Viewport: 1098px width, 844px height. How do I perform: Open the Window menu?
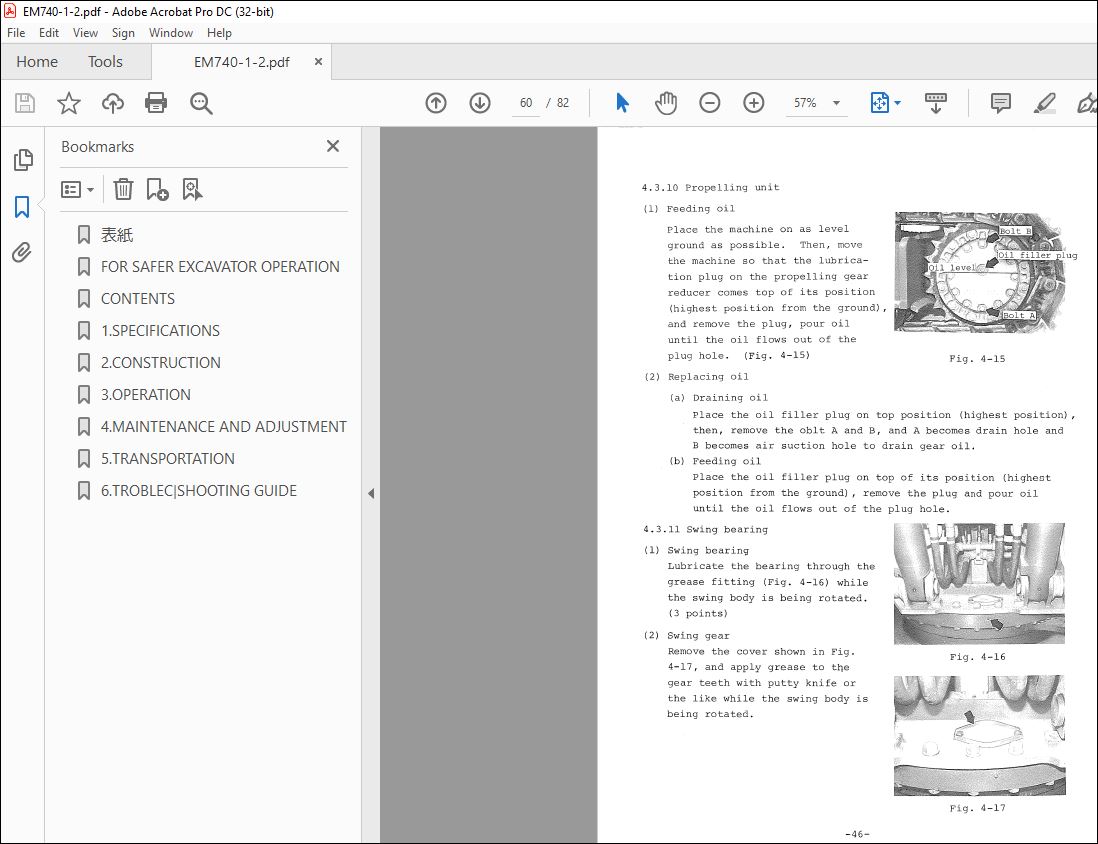point(171,33)
